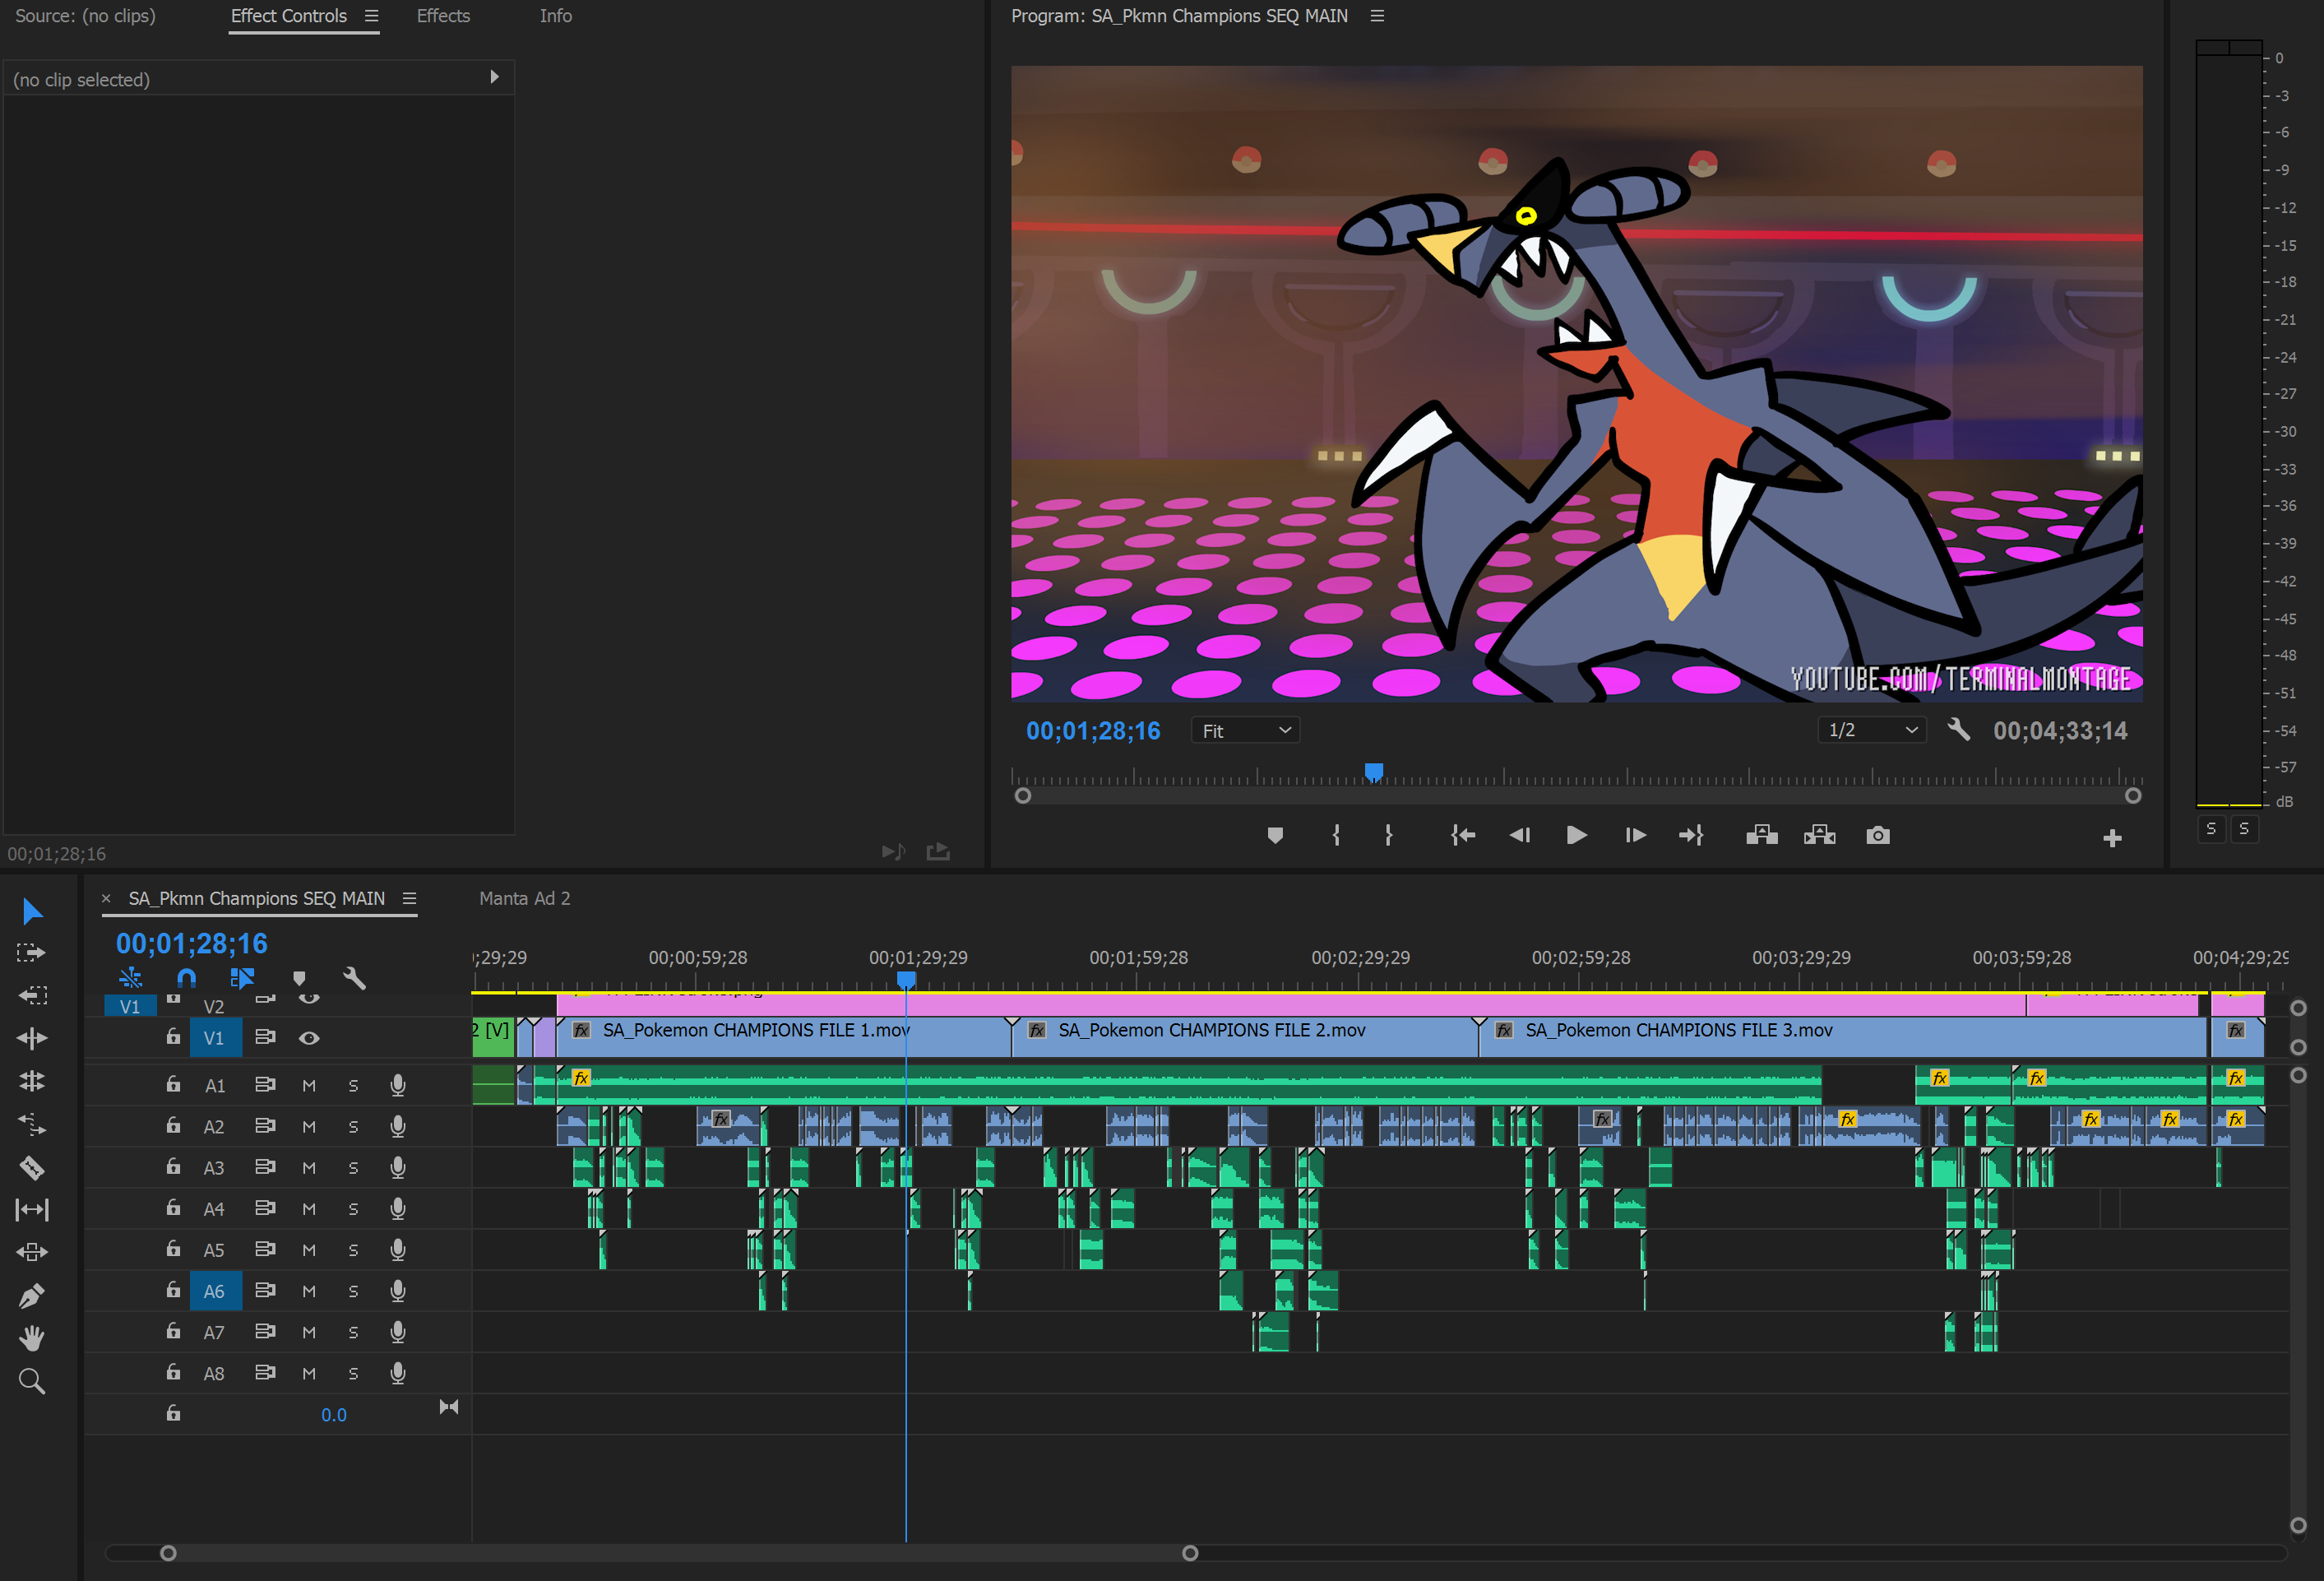2324x1581 pixels.
Task: Expand the no clip selected arrow
Action: pyautogui.click(x=494, y=77)
